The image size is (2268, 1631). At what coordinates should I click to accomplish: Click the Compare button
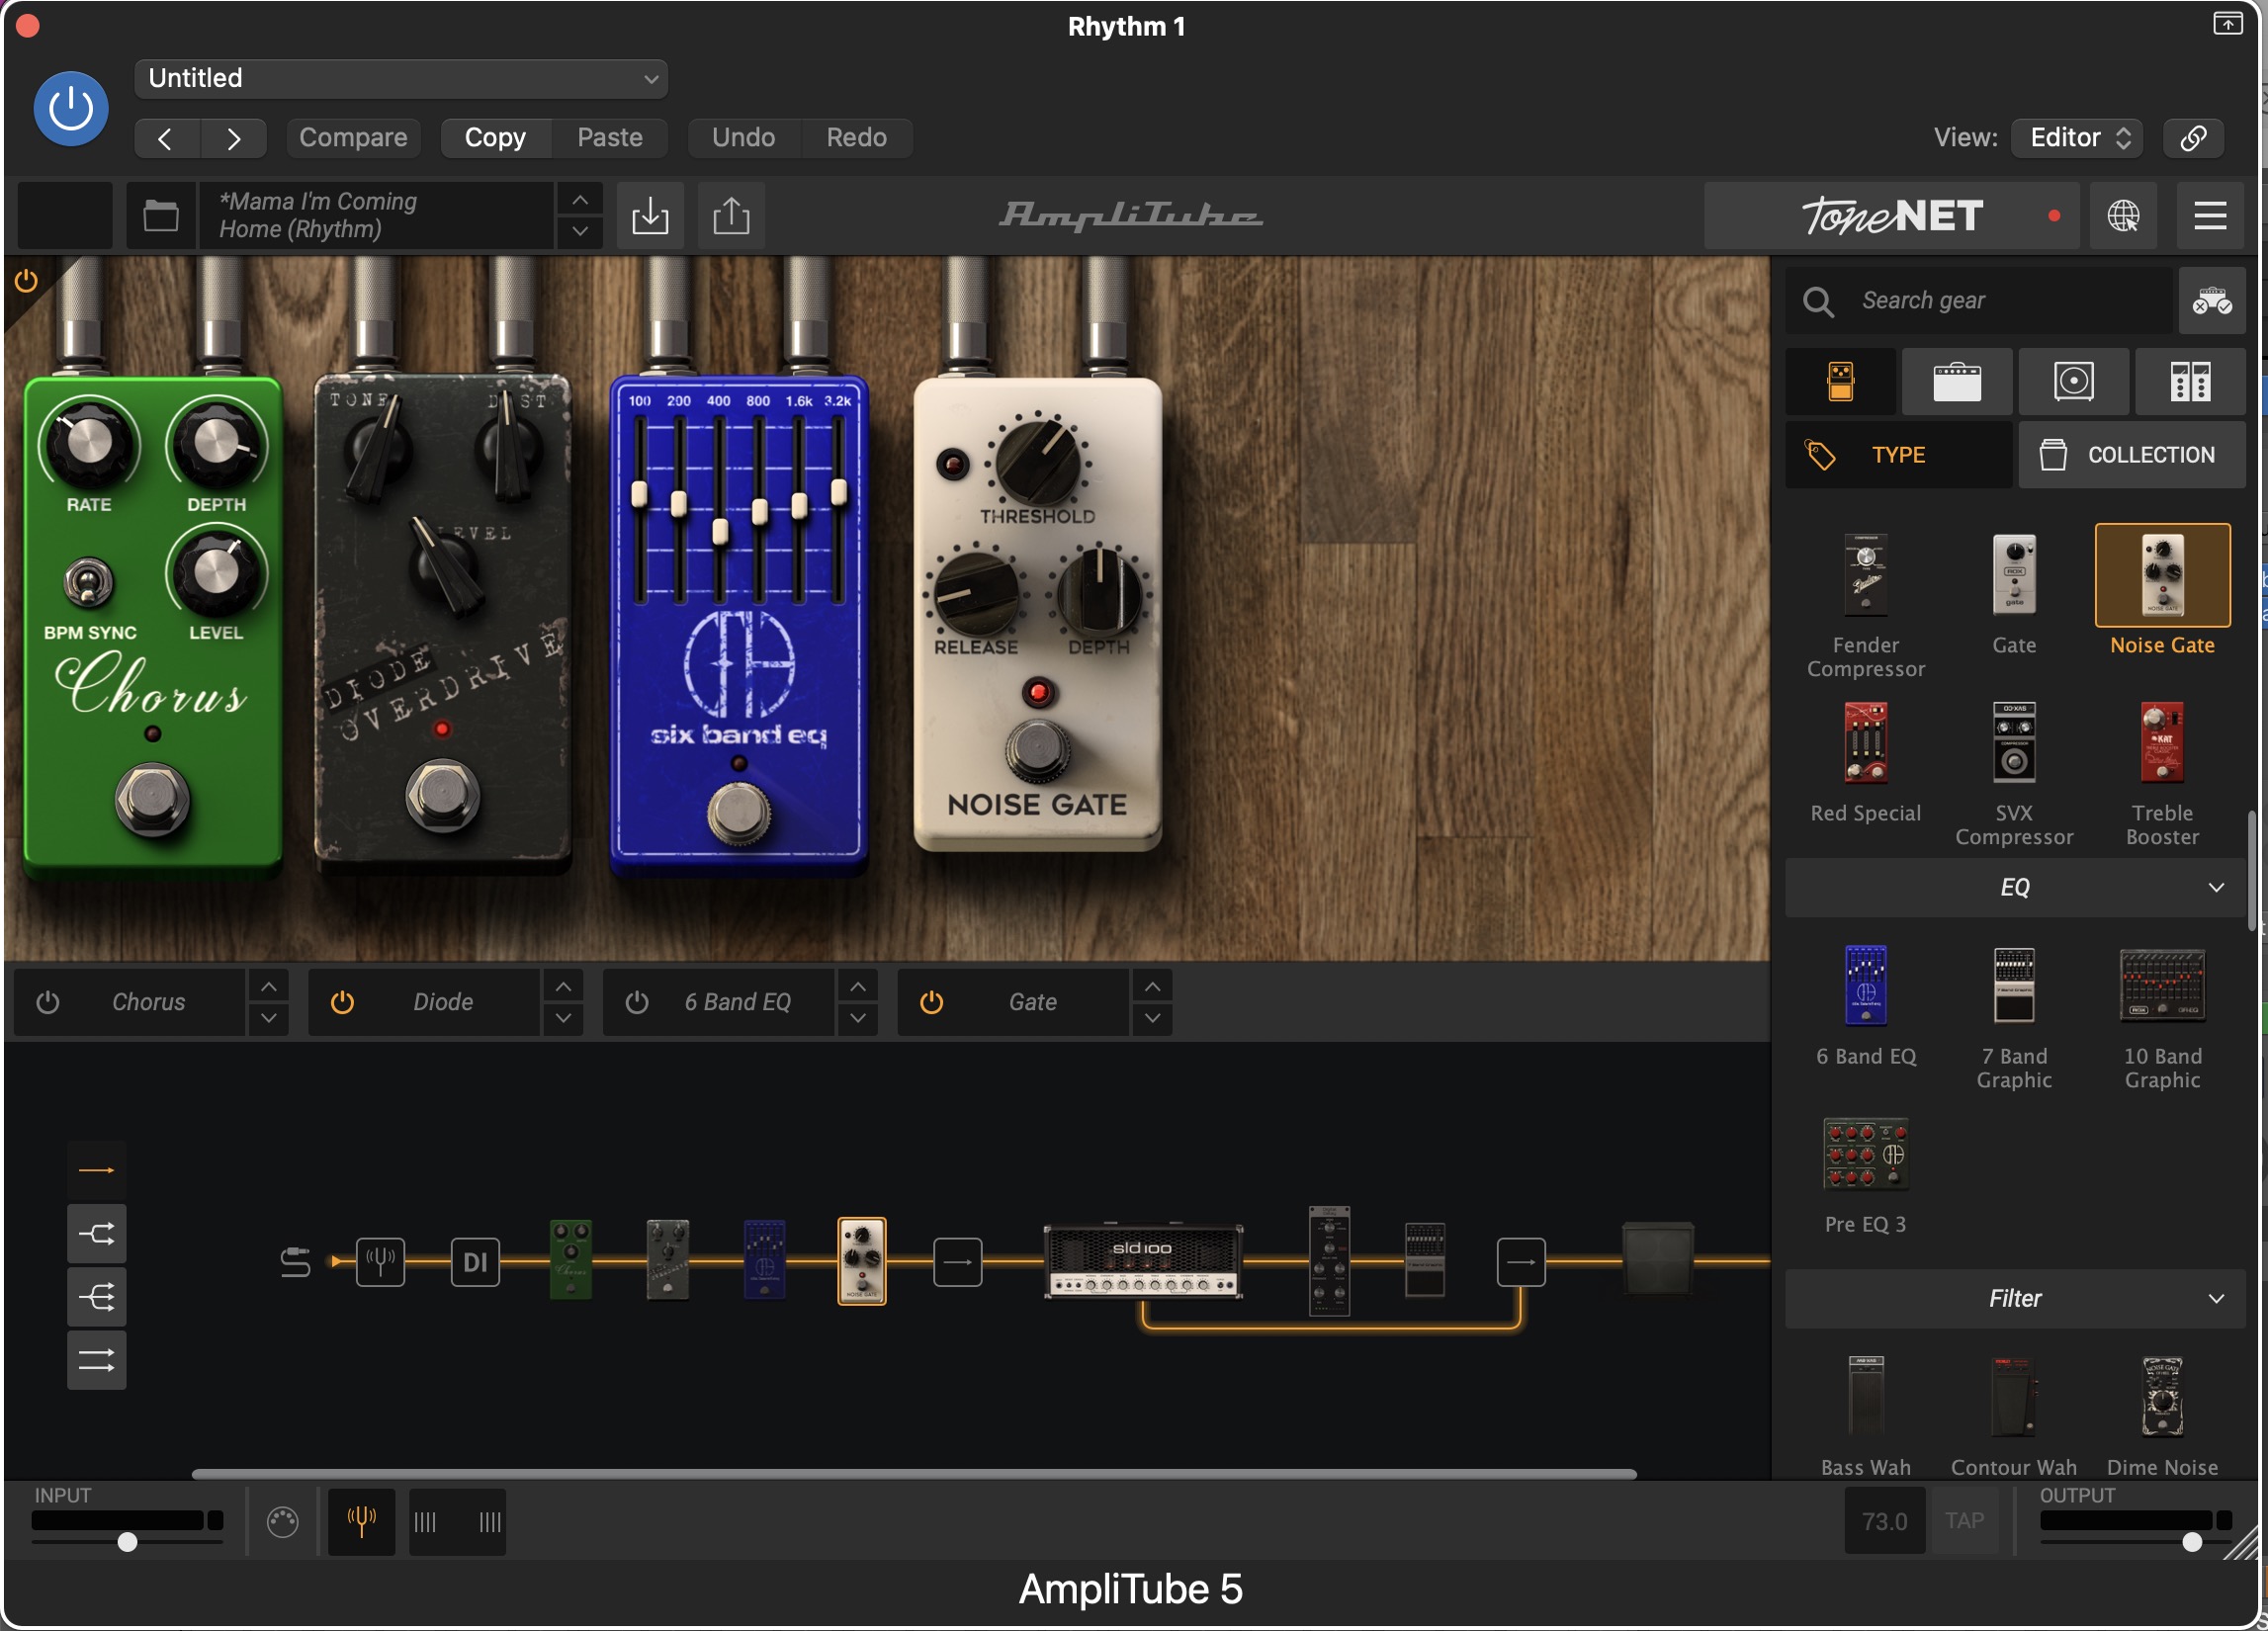[353, 137]
